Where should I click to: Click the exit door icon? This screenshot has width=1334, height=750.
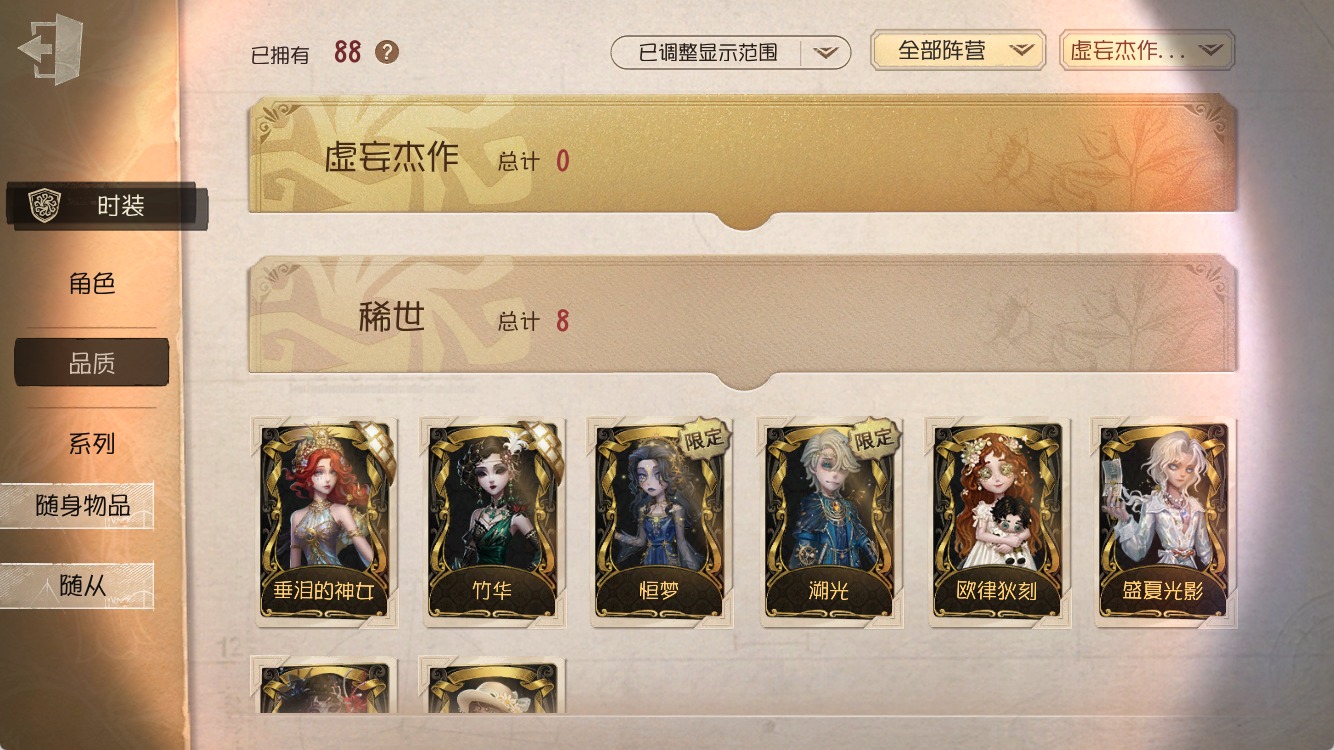tap(49, 50)
